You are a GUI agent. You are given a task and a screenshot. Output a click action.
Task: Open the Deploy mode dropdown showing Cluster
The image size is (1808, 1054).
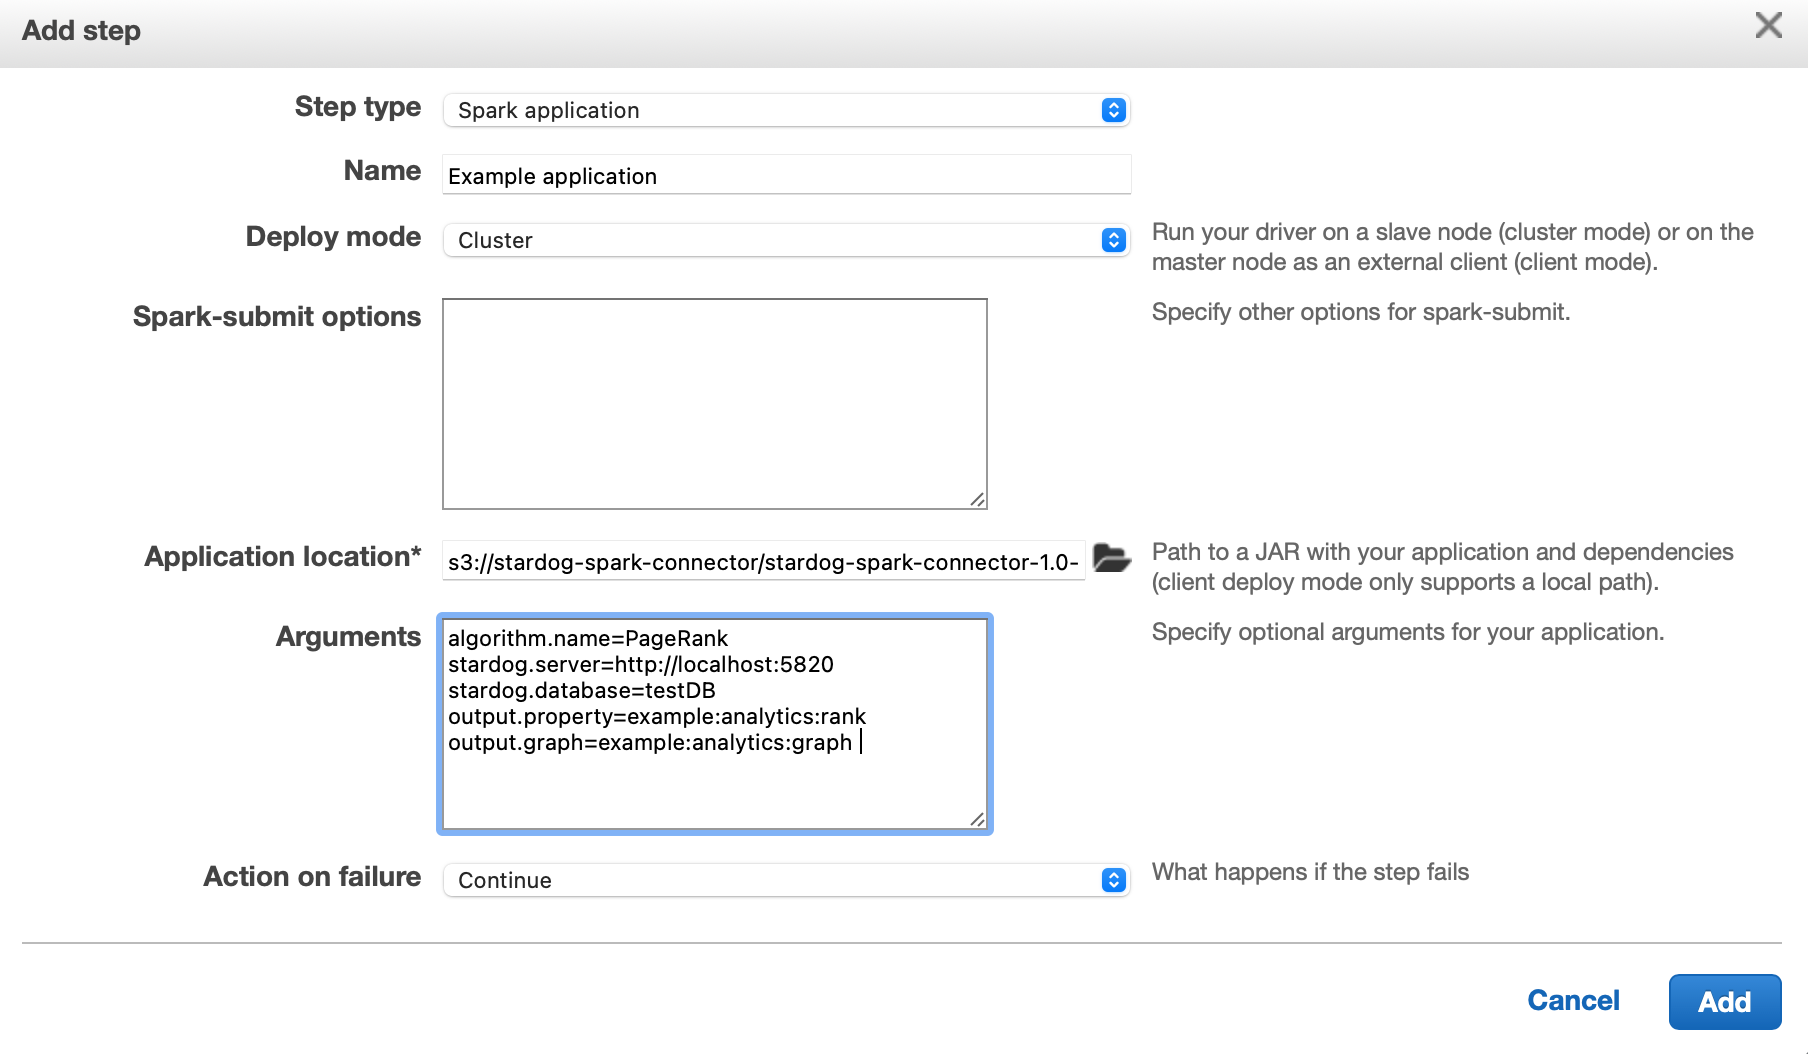(785, 240)
